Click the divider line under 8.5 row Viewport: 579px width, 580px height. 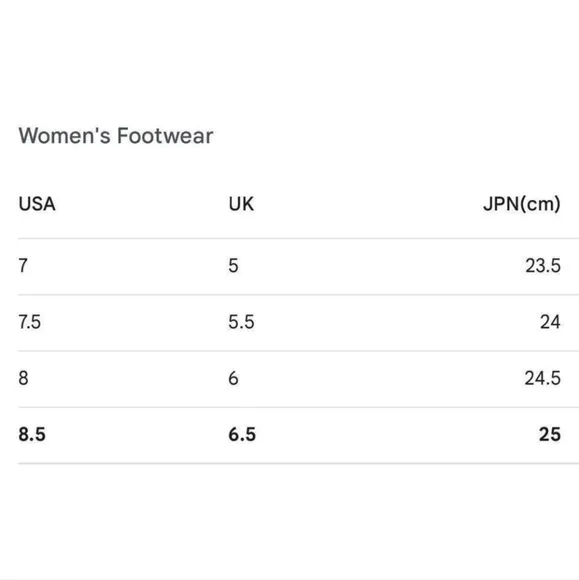pos(298,463)
